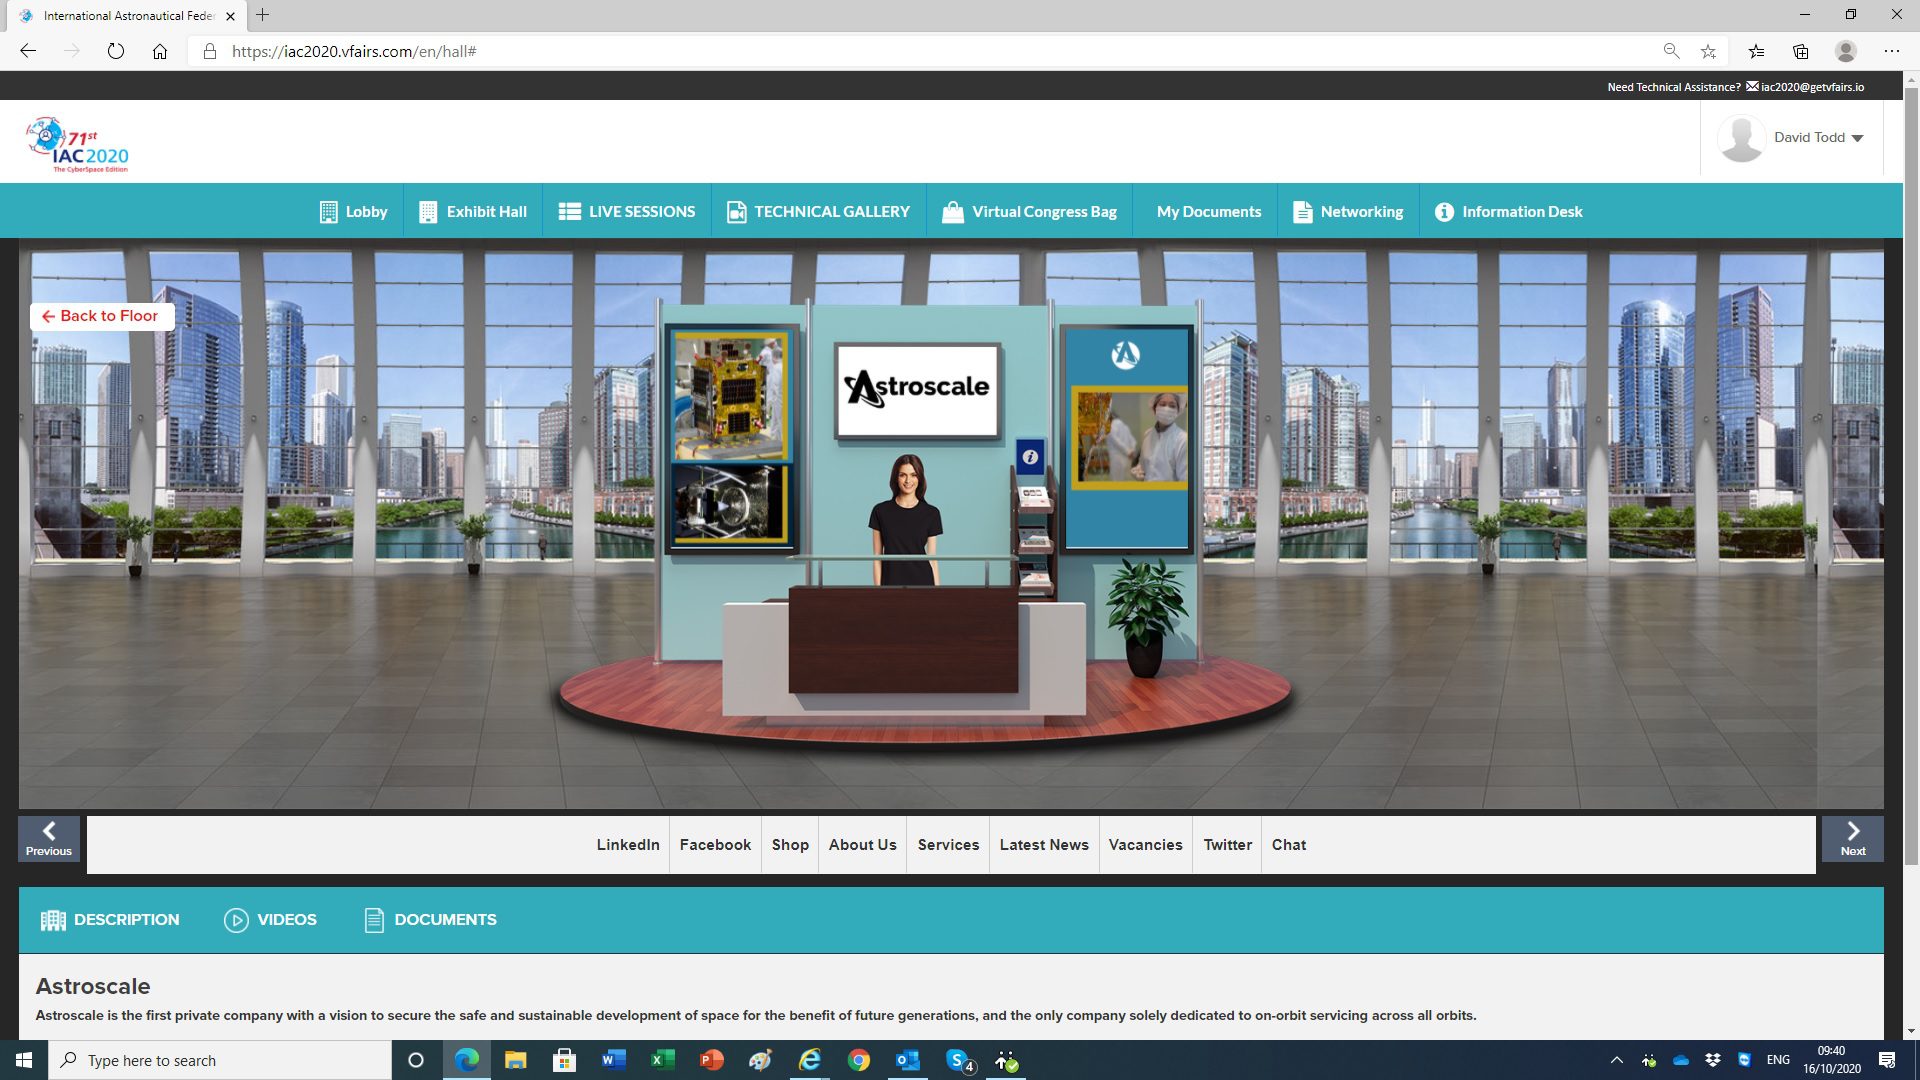Open the Twitter link

(1227, 845)
